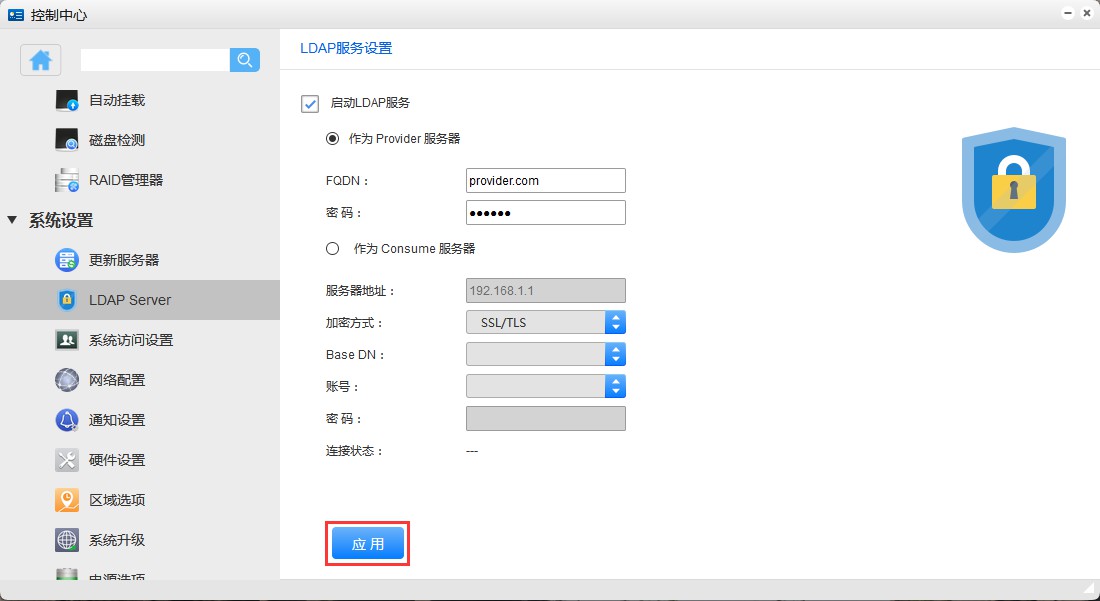This screenshot has height=601, width=1100.
Task: Click the 应用 apply button
Action: pyautogui.click(x=367, y=544)
